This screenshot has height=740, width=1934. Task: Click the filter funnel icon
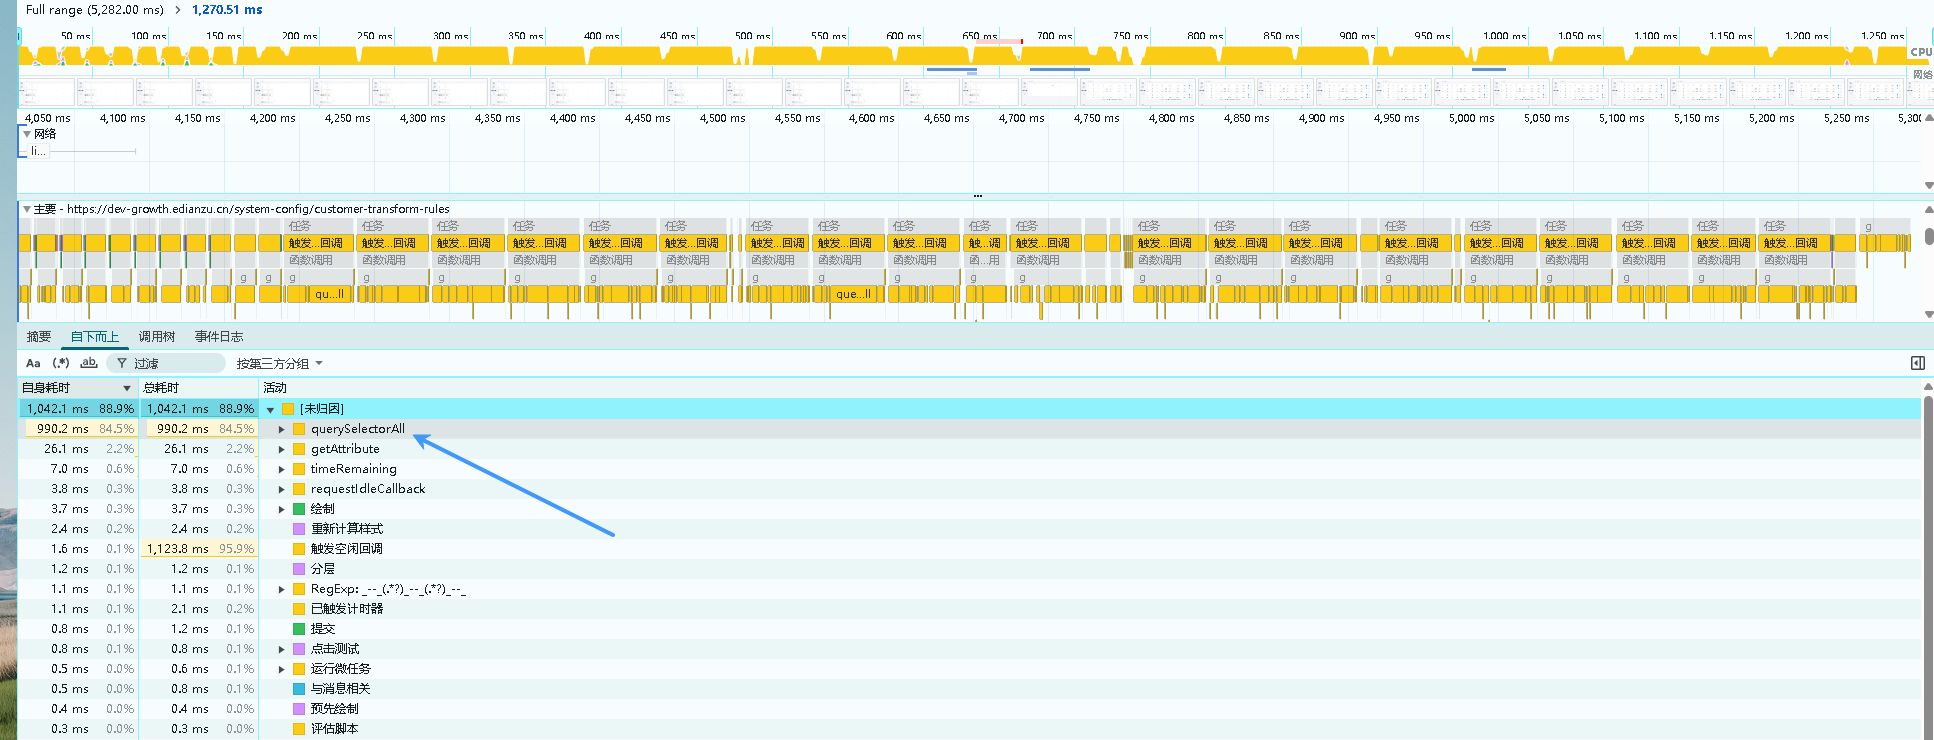coord(122,363)
